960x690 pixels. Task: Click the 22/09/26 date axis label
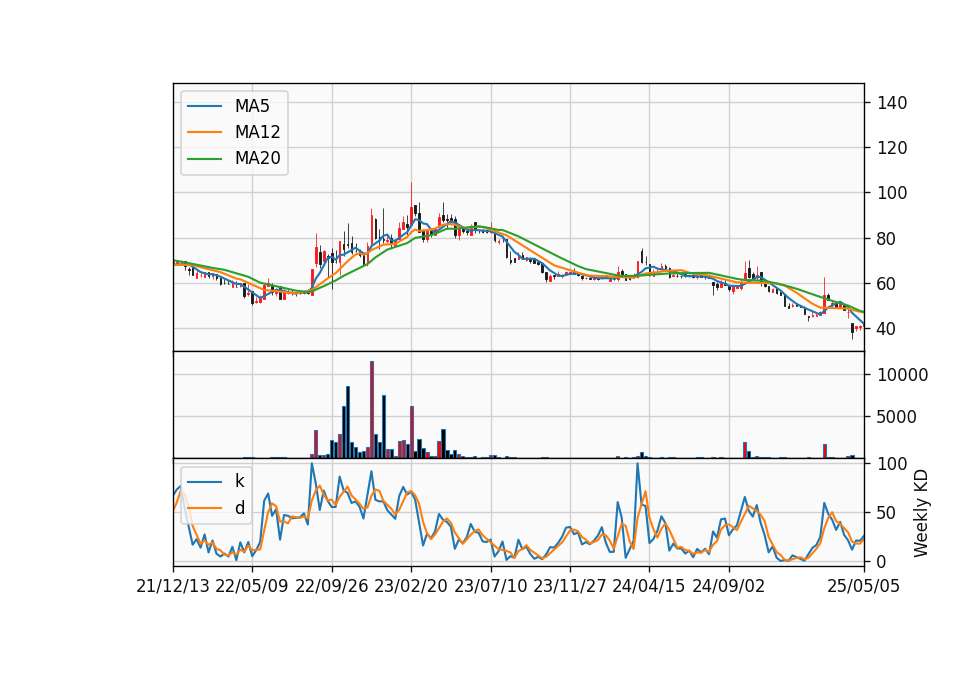pos(331,586)
